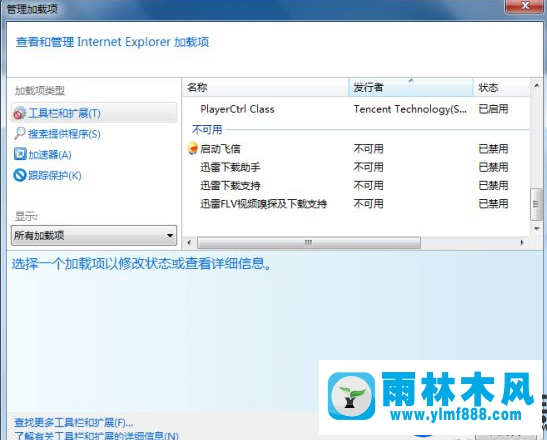The width and height of the screenshot is (547, 440).
Task: Click 已禁用 status of 迅雷下载支持
Action: point(493,186)
